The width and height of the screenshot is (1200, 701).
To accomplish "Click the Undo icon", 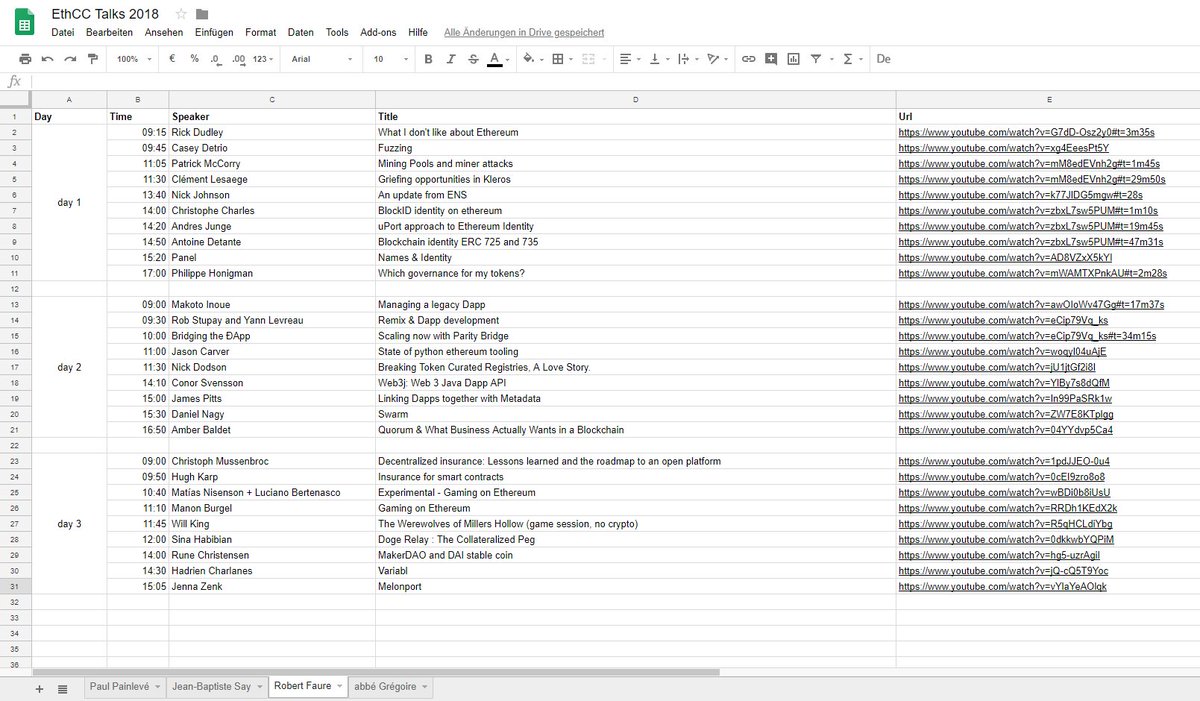I will (50, 59).
